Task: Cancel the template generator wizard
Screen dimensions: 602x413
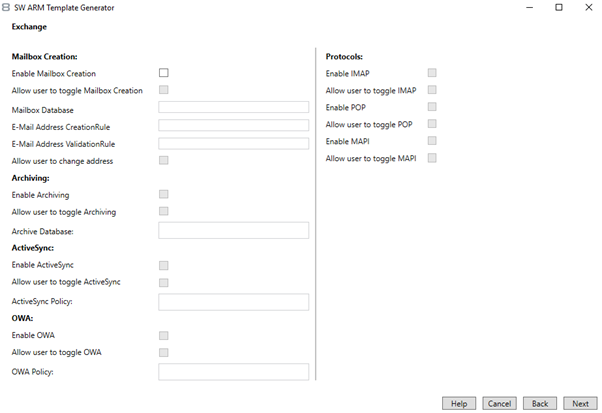Action: [x=499, y=403]
